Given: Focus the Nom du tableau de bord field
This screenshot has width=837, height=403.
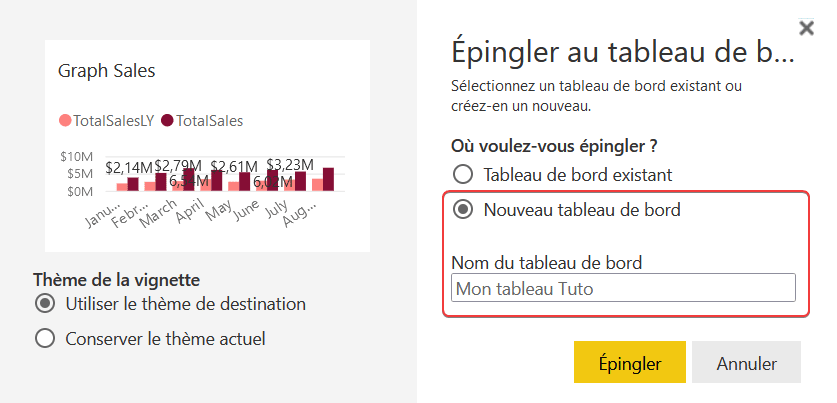Looking at the screenshot, I should 623,288.
